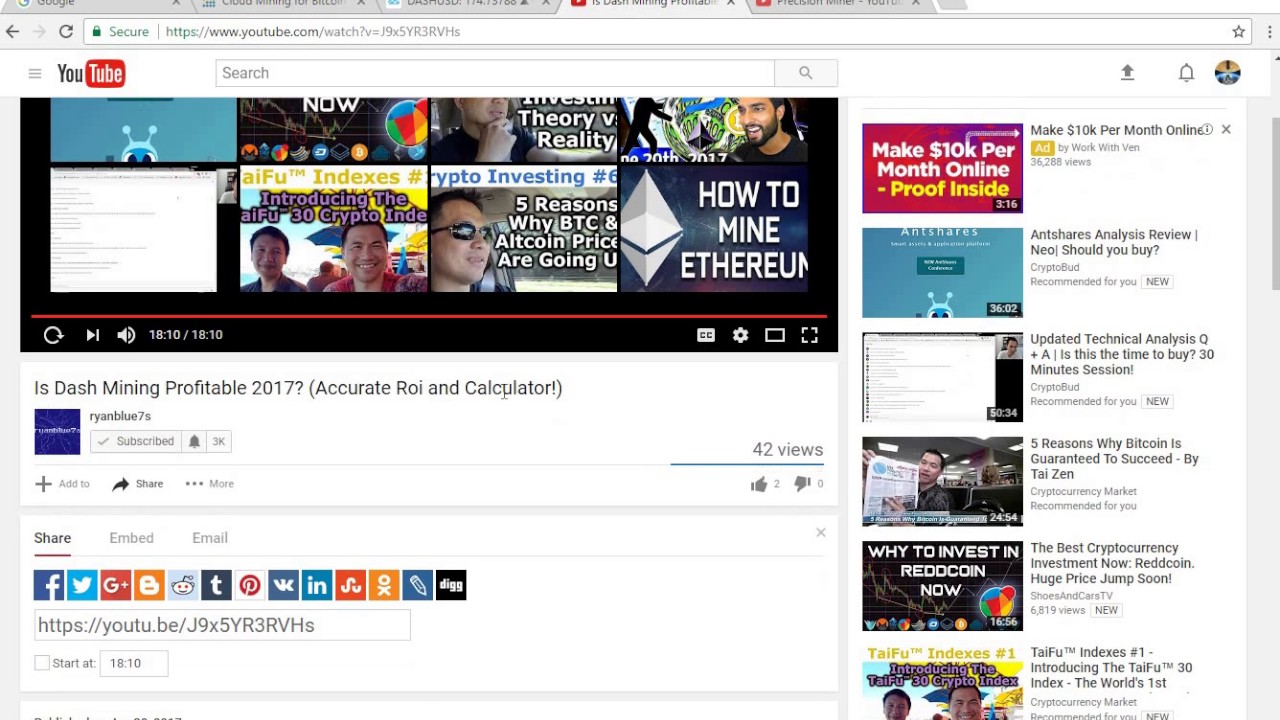
Task: Go back with browser back arrow
Action: click(13, 32)
